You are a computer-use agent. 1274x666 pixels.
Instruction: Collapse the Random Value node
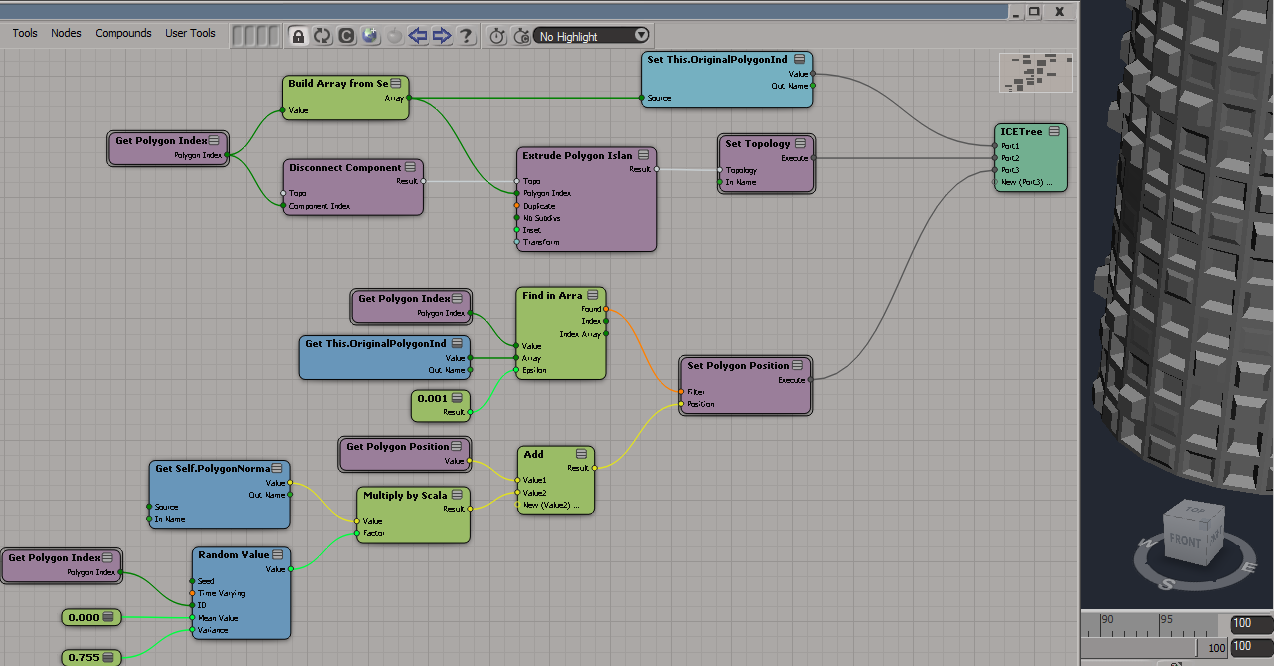(278, 554)
